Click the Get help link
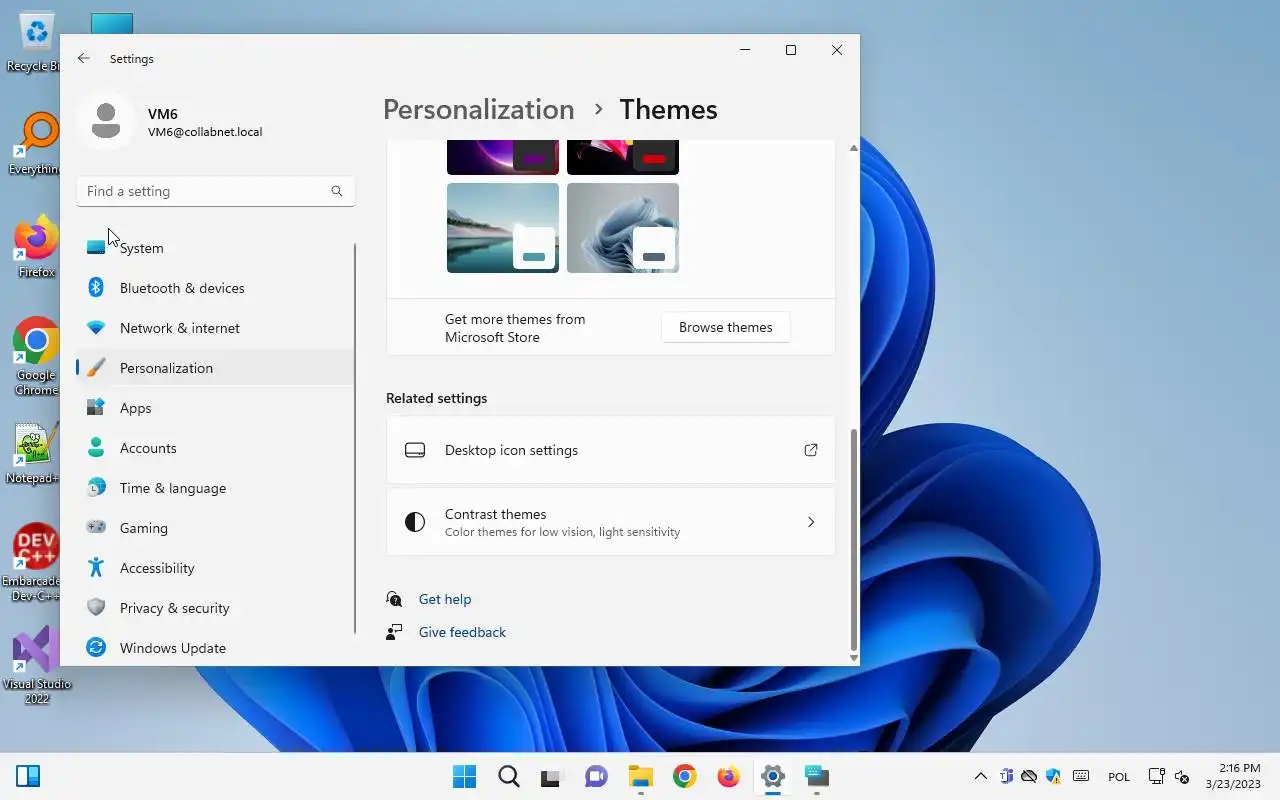Viewport: 1280px width, 800px height. pyautogui.click(x=445, y=599)
